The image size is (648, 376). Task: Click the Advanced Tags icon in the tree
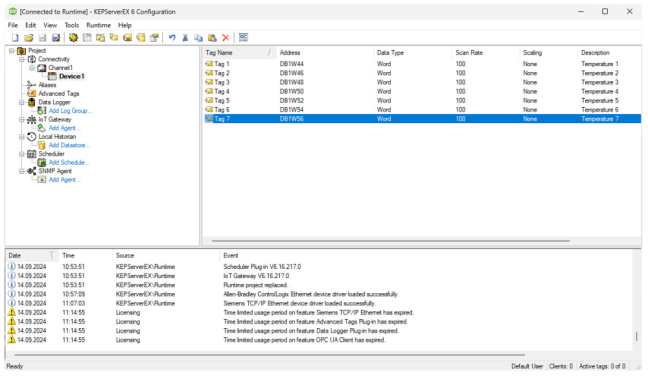pos(31,93)
